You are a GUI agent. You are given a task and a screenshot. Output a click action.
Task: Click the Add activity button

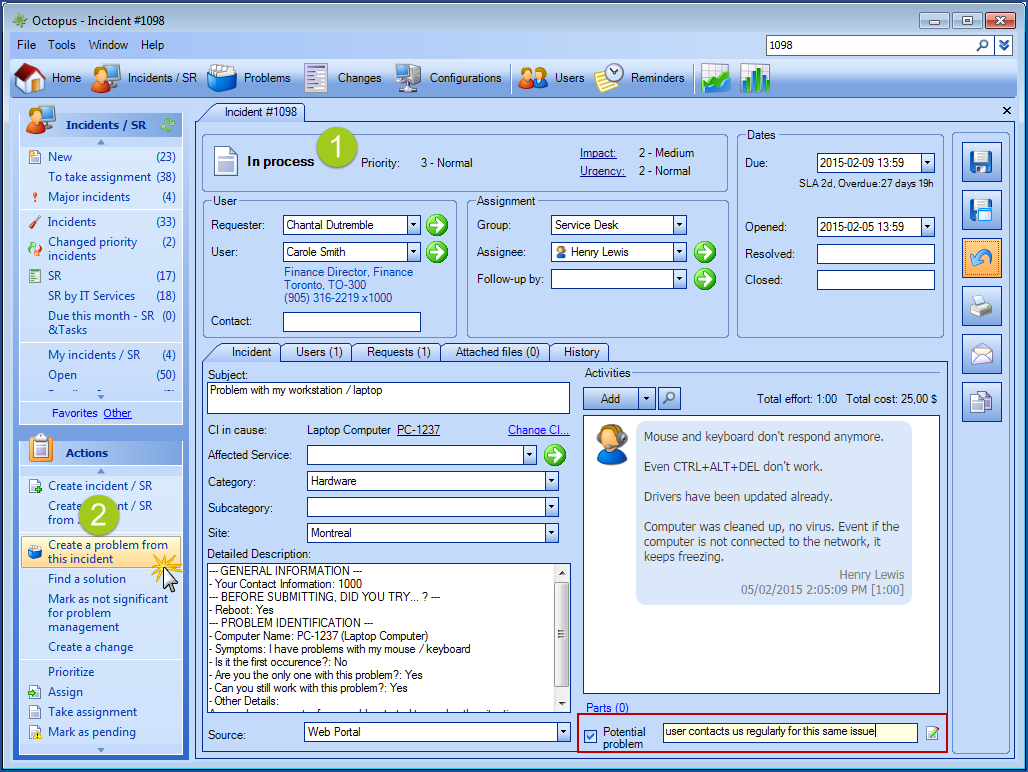pyautogui.click(x=610, y=398)
